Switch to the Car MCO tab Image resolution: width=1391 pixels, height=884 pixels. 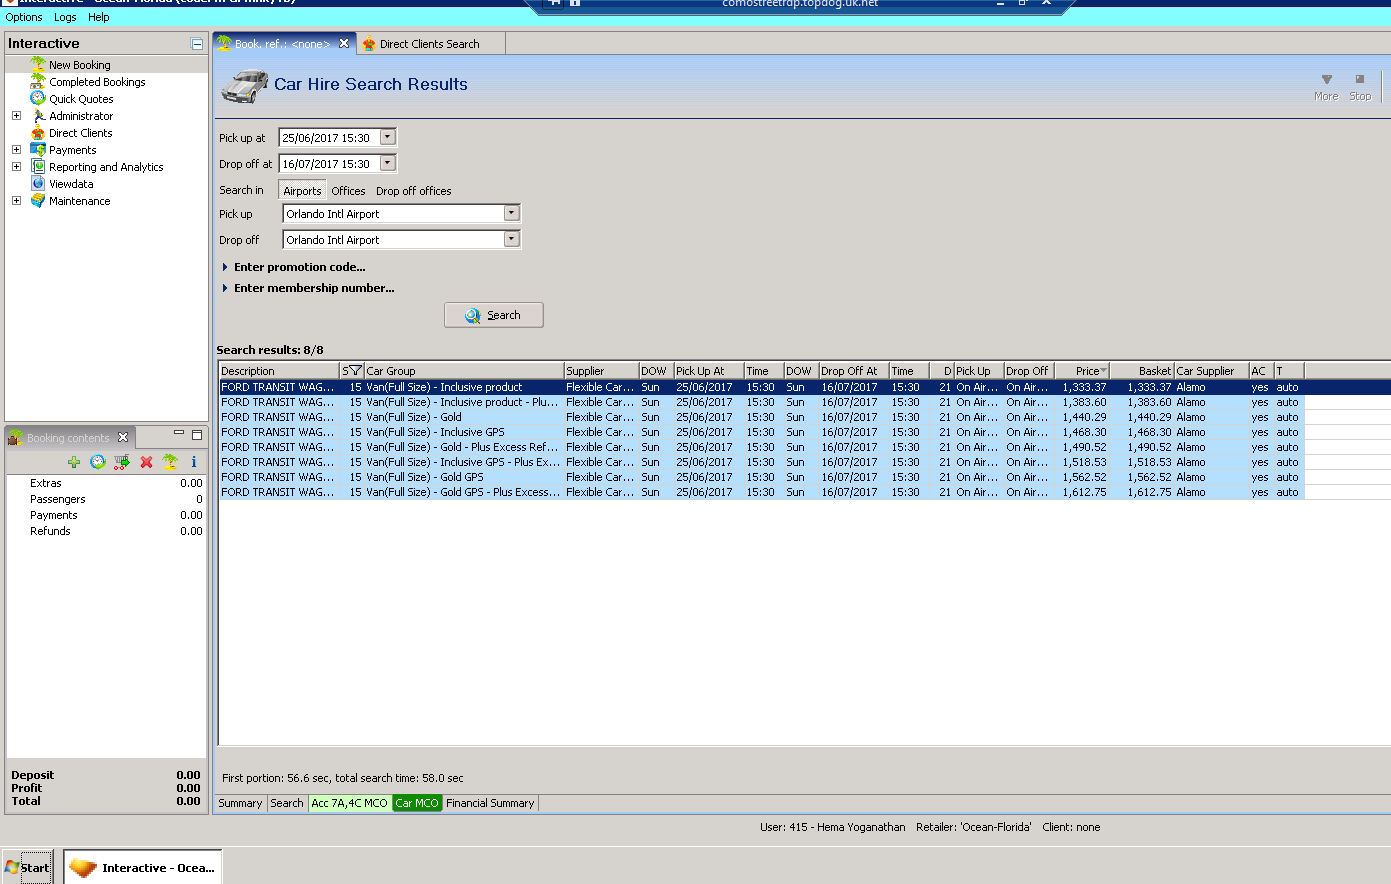(417, 803)
